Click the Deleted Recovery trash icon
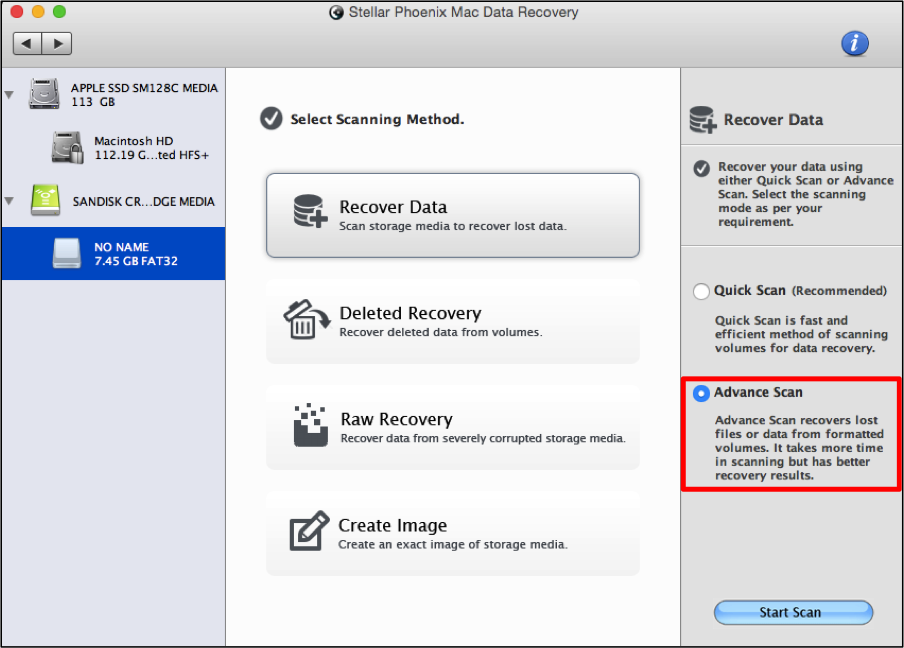Viewport: 904px width, 648px height. click(306, 319)
